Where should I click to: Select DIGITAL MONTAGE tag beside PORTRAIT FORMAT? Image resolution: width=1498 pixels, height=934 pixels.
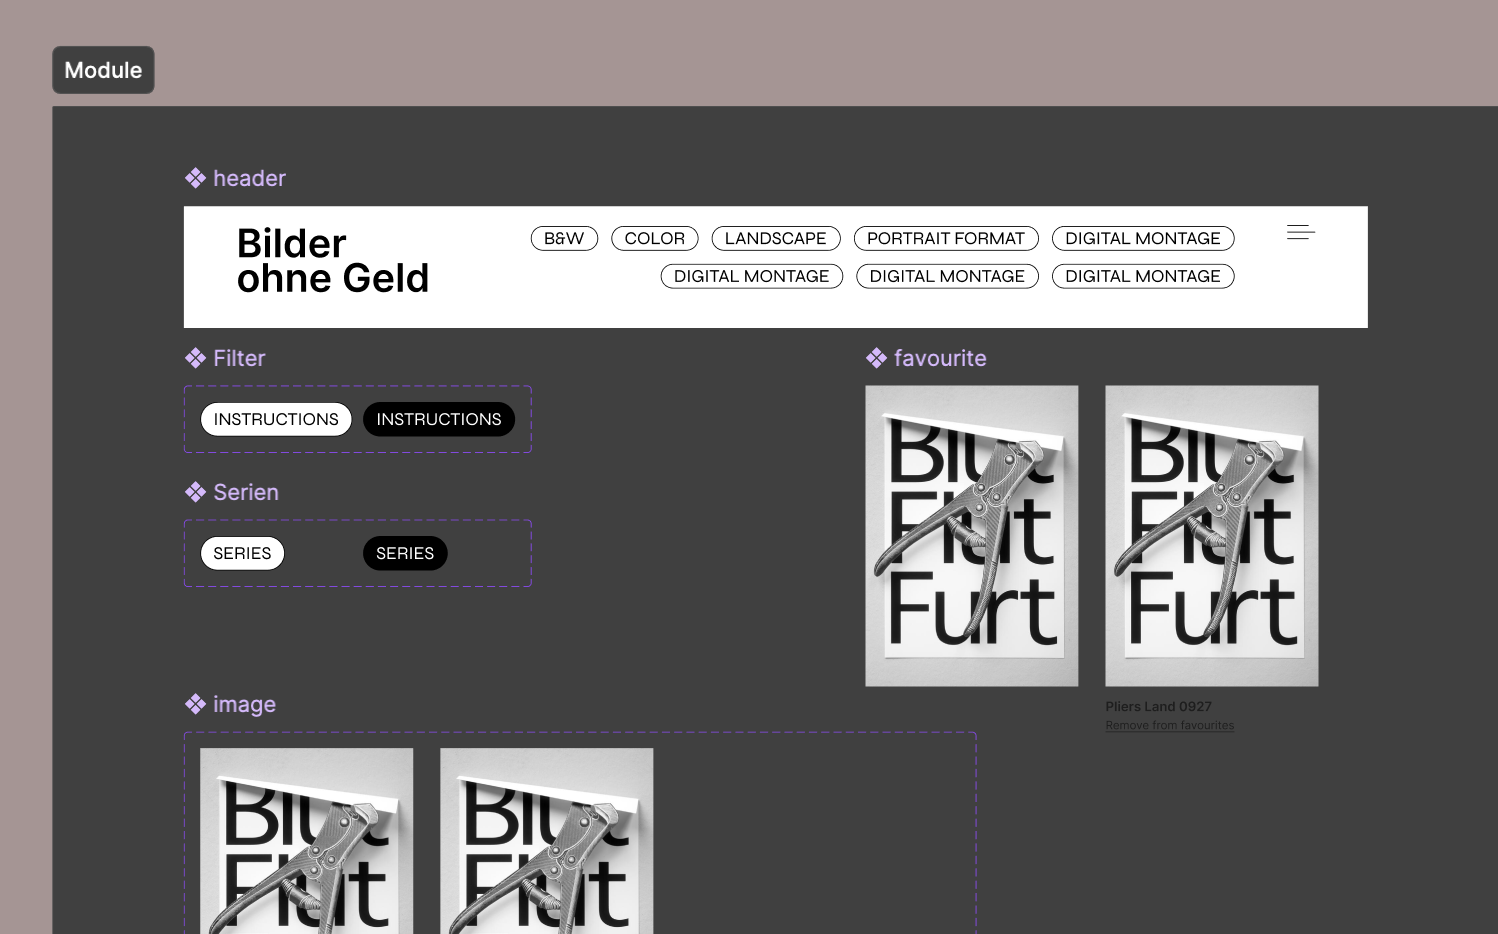point(1143,238)
